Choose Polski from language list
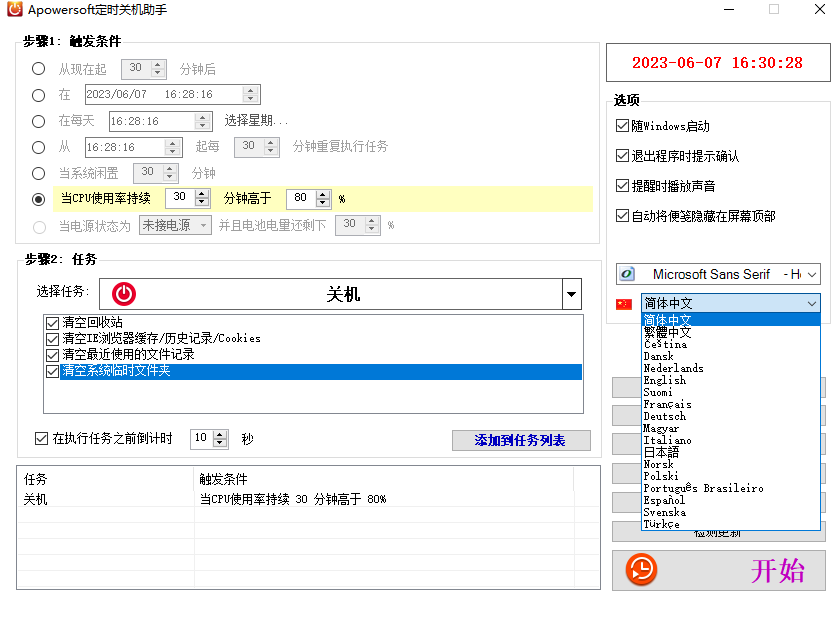Screen dimensions: 839x621 pyautogui.click(x=731, y=477)
